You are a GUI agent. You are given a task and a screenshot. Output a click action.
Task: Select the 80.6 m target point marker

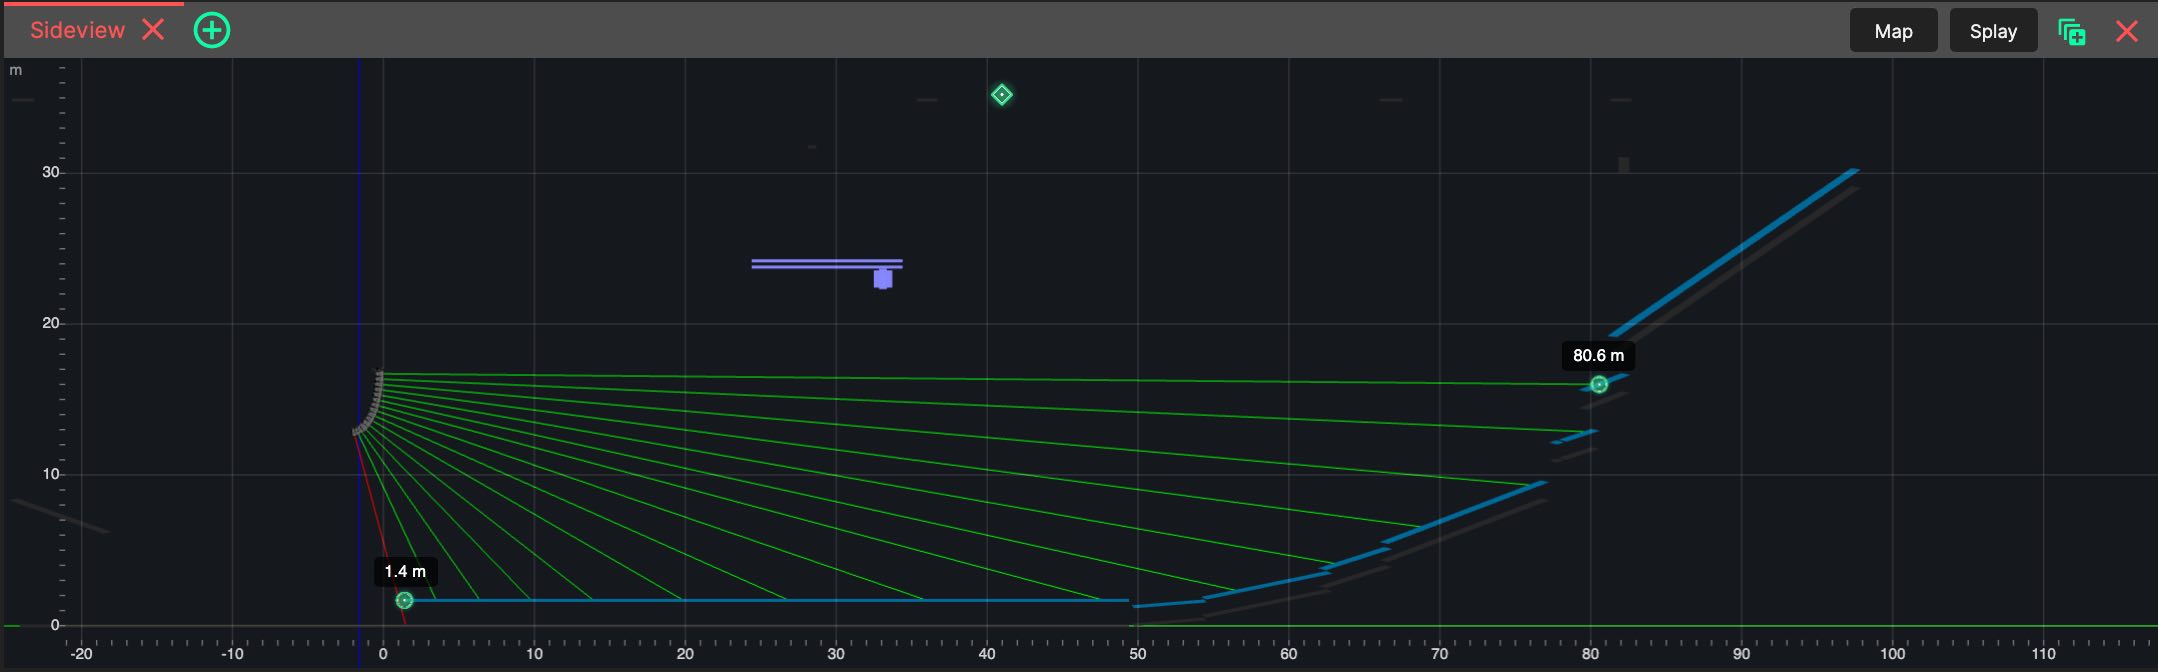(x=1599, y=385)
